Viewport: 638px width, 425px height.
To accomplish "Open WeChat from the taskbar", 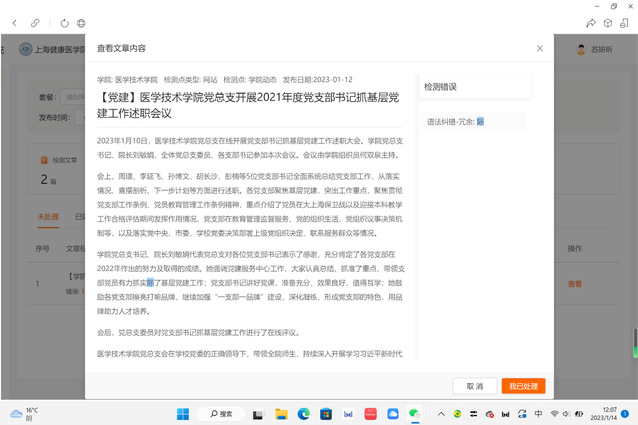I will pos(413,413).
